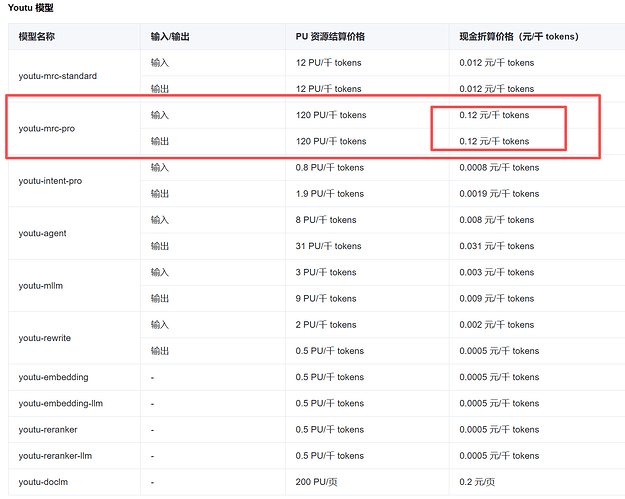Select '0.5 PU/千 tokens' in youtu-embedding row

[330, 377]
